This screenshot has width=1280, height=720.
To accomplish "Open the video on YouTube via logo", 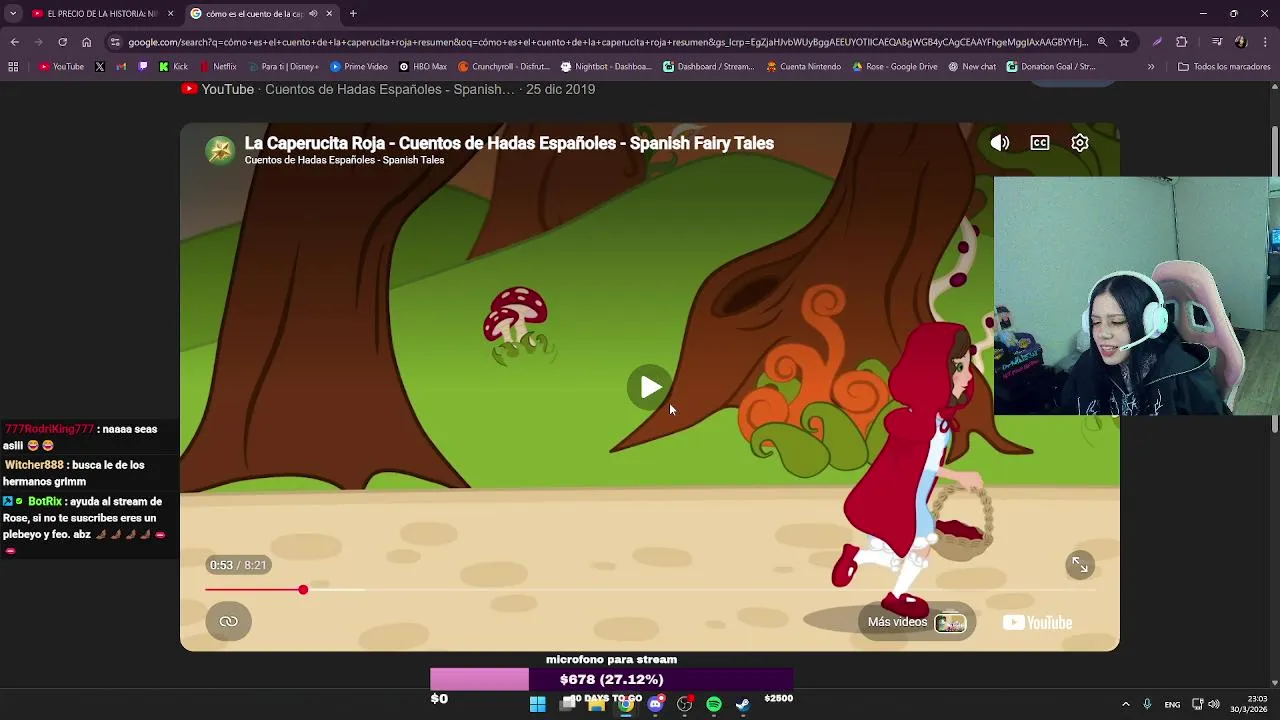I will click(1037, 622).
